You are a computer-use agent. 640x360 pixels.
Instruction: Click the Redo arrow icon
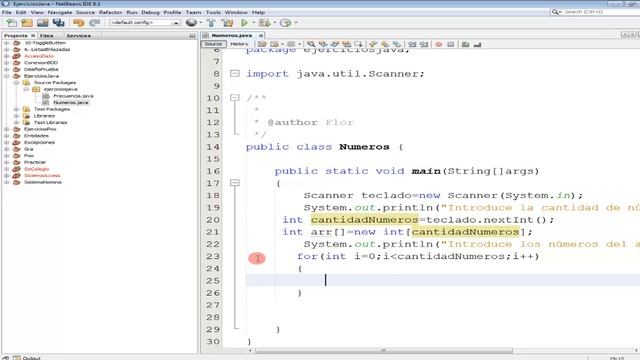click(94, 23)
